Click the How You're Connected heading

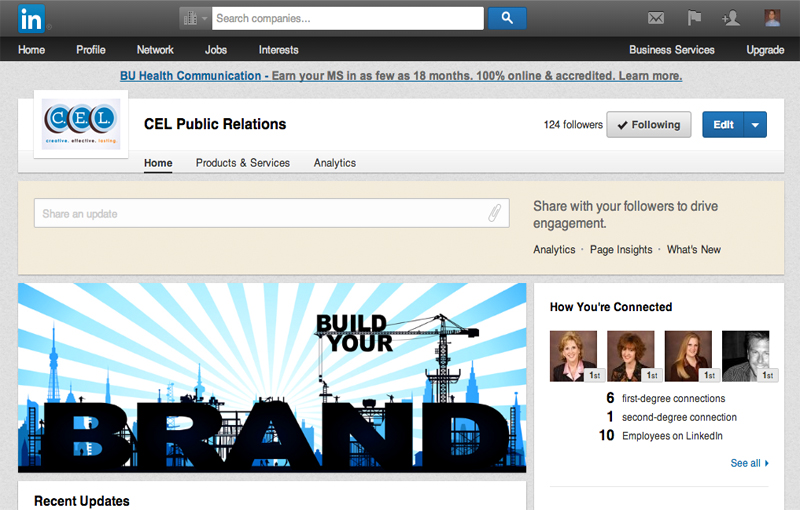tap(611, 307)
